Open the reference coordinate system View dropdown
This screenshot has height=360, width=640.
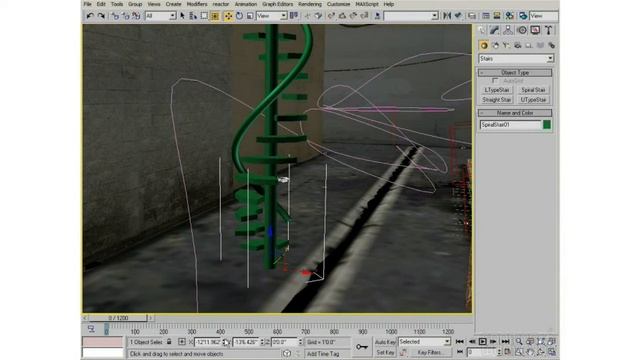pyautogui.click(x=271, y=16)
